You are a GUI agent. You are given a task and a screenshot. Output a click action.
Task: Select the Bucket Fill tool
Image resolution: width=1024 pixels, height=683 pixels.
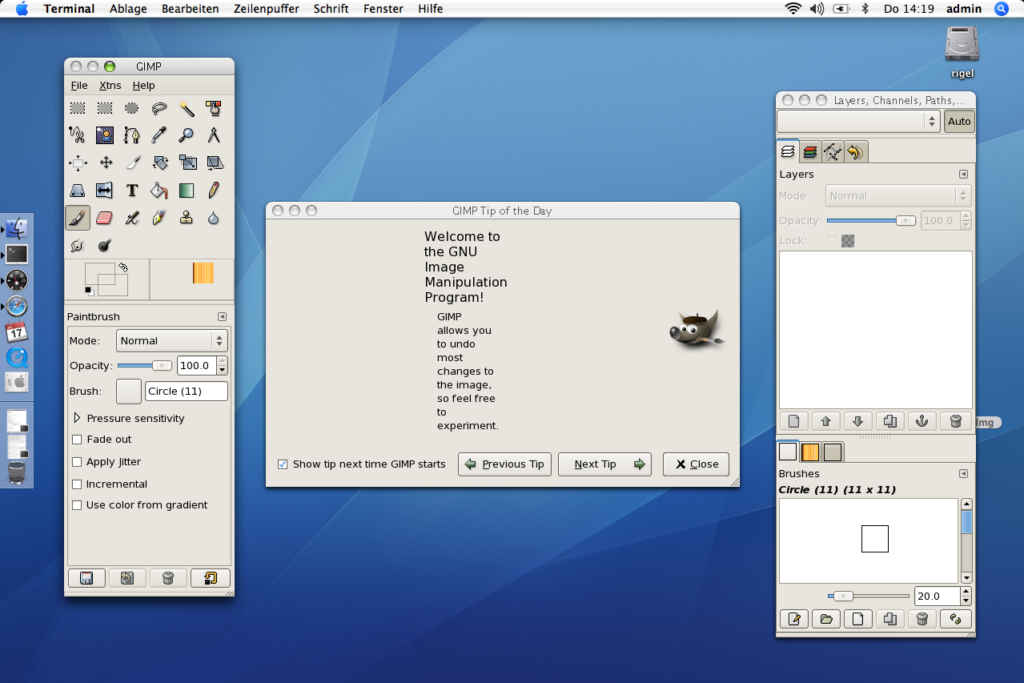(159, 191)
